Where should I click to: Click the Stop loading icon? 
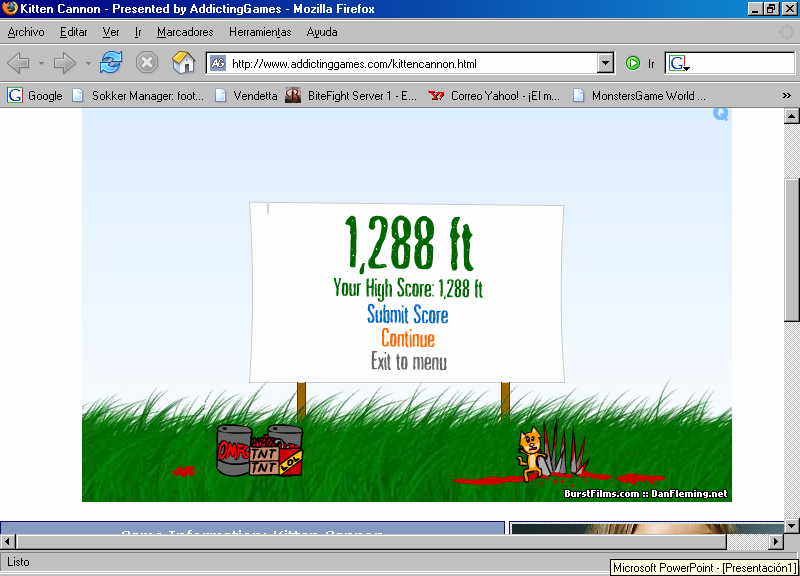147,63
